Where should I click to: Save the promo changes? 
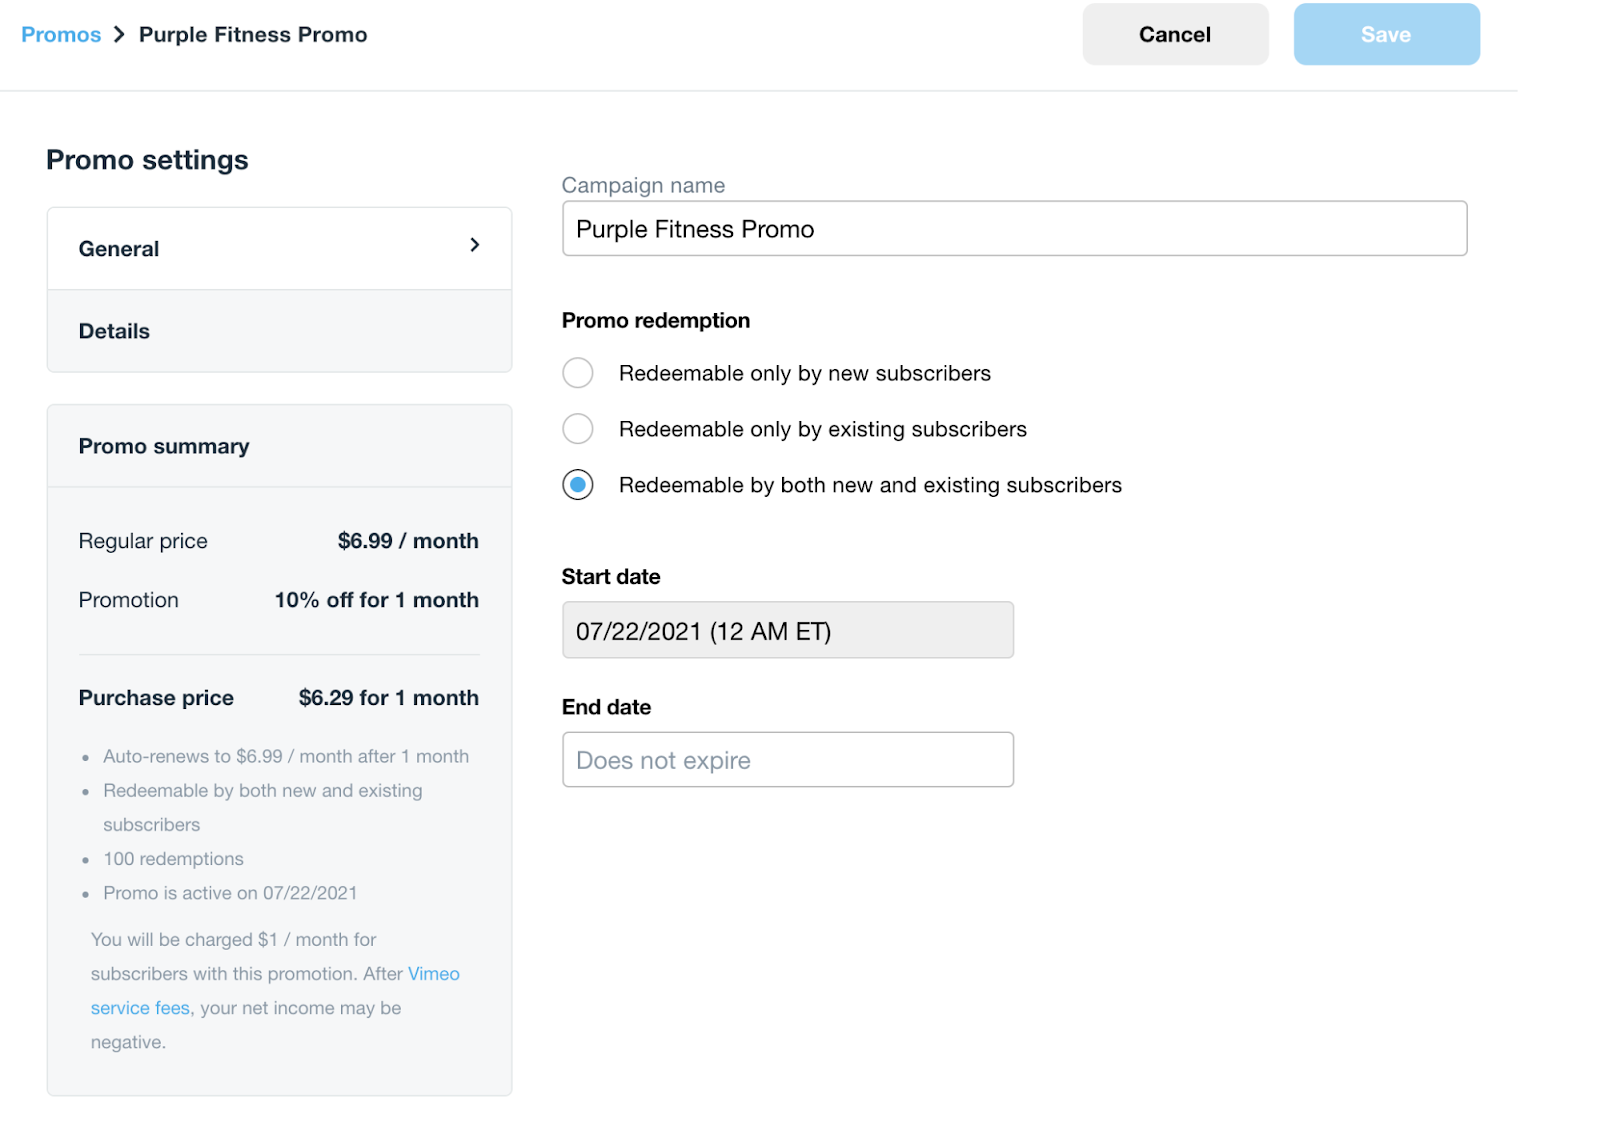tap(1385, 35)
